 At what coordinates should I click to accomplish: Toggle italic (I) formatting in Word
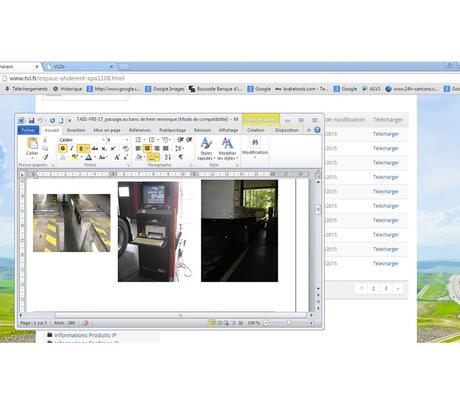point(71,148)
